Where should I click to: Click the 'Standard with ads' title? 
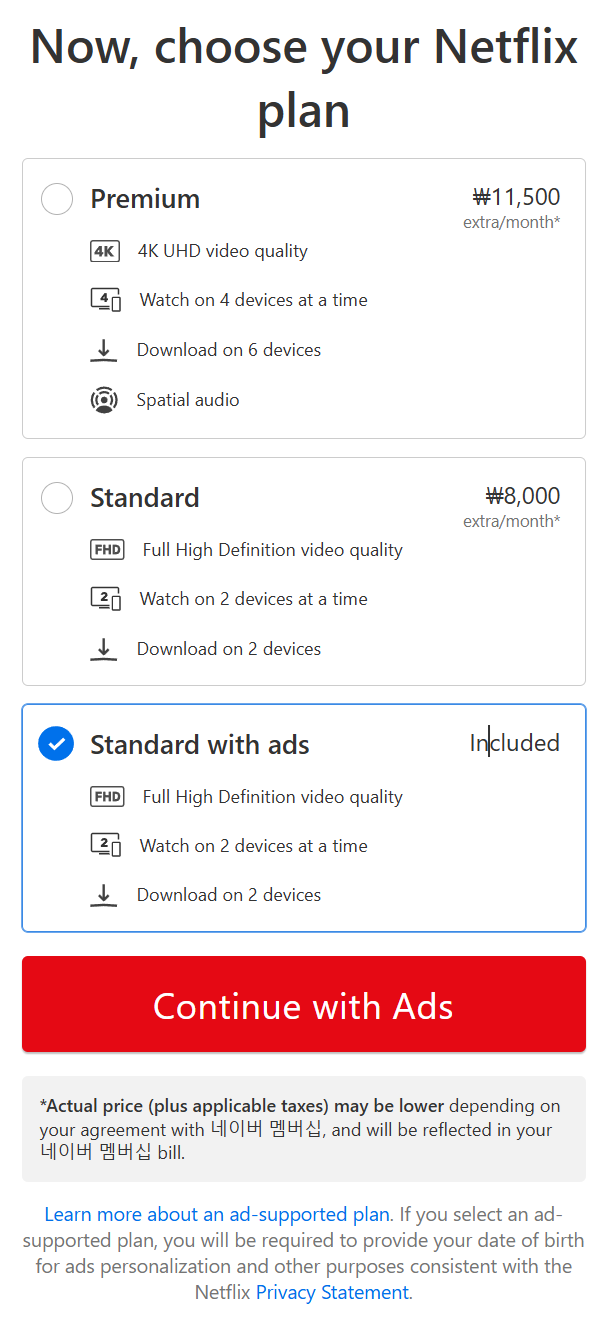[200, 745]
